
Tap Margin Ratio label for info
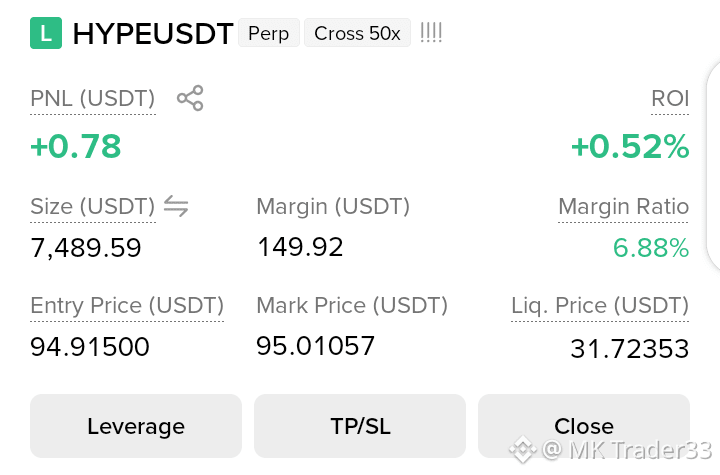point(623,206)
